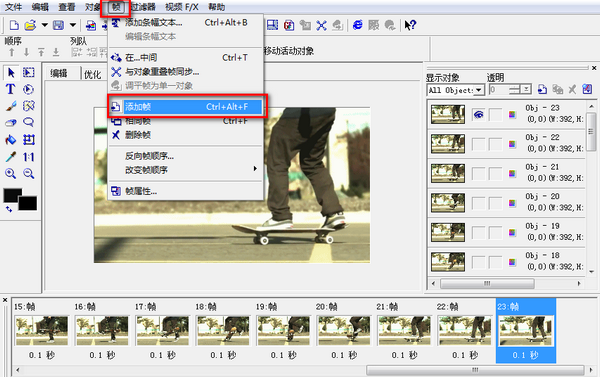The image size is (600, 377).
Task: Click the canvas size toolbar icon
Action: coord(272,25)
